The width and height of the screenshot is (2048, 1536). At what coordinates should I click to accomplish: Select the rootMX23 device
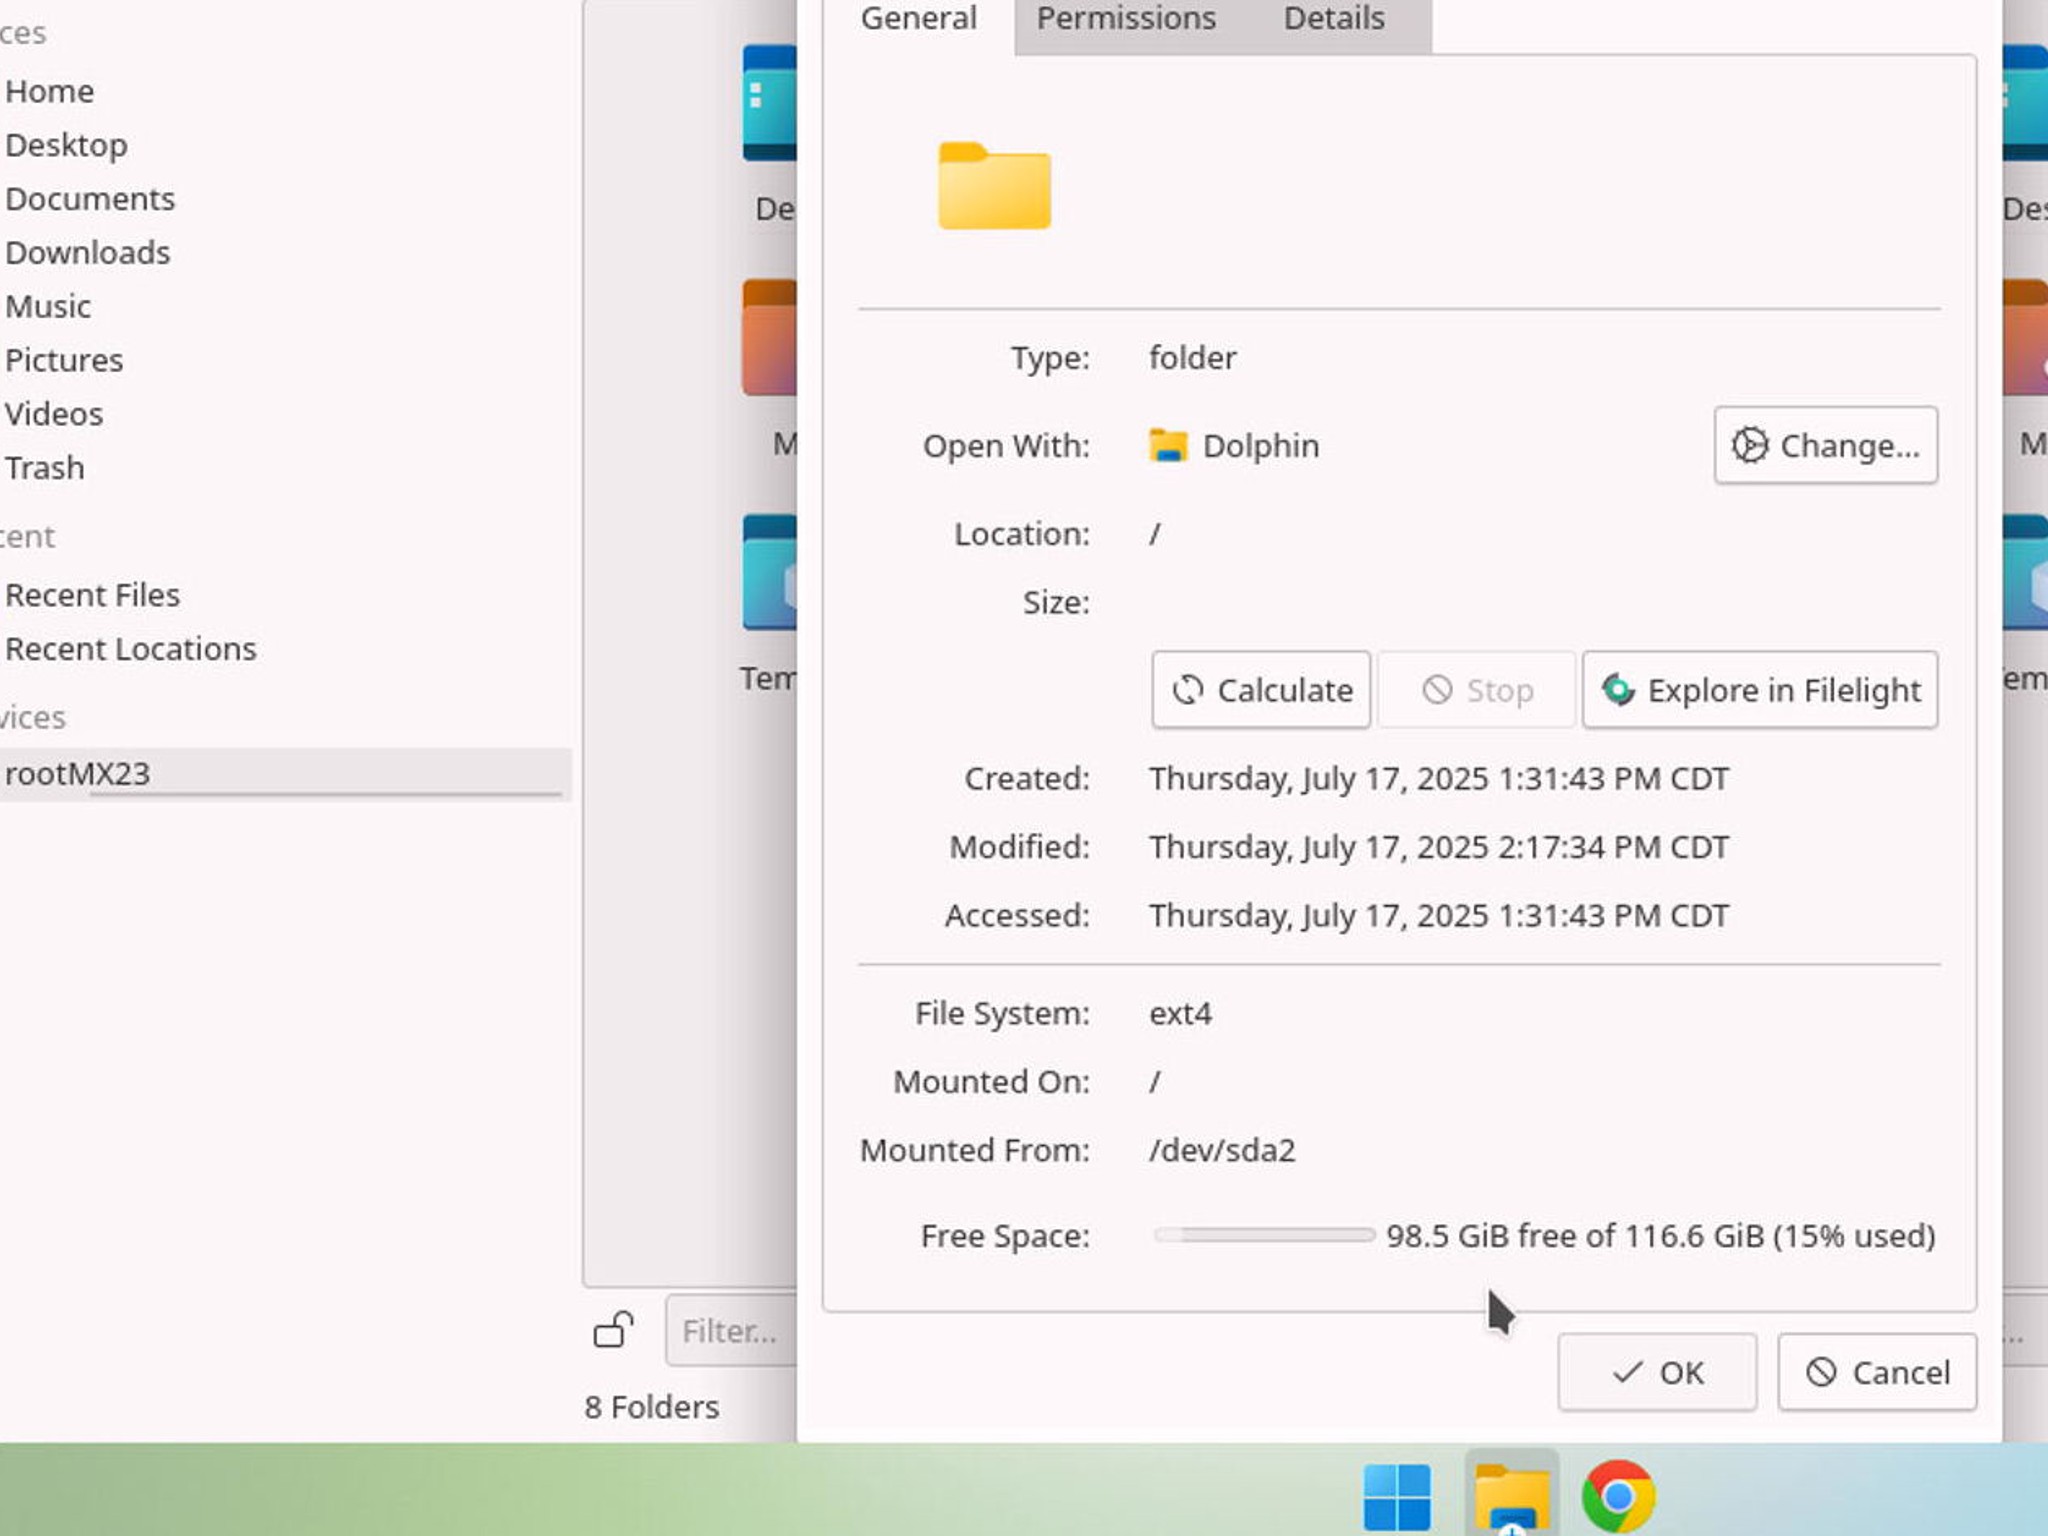285,774
